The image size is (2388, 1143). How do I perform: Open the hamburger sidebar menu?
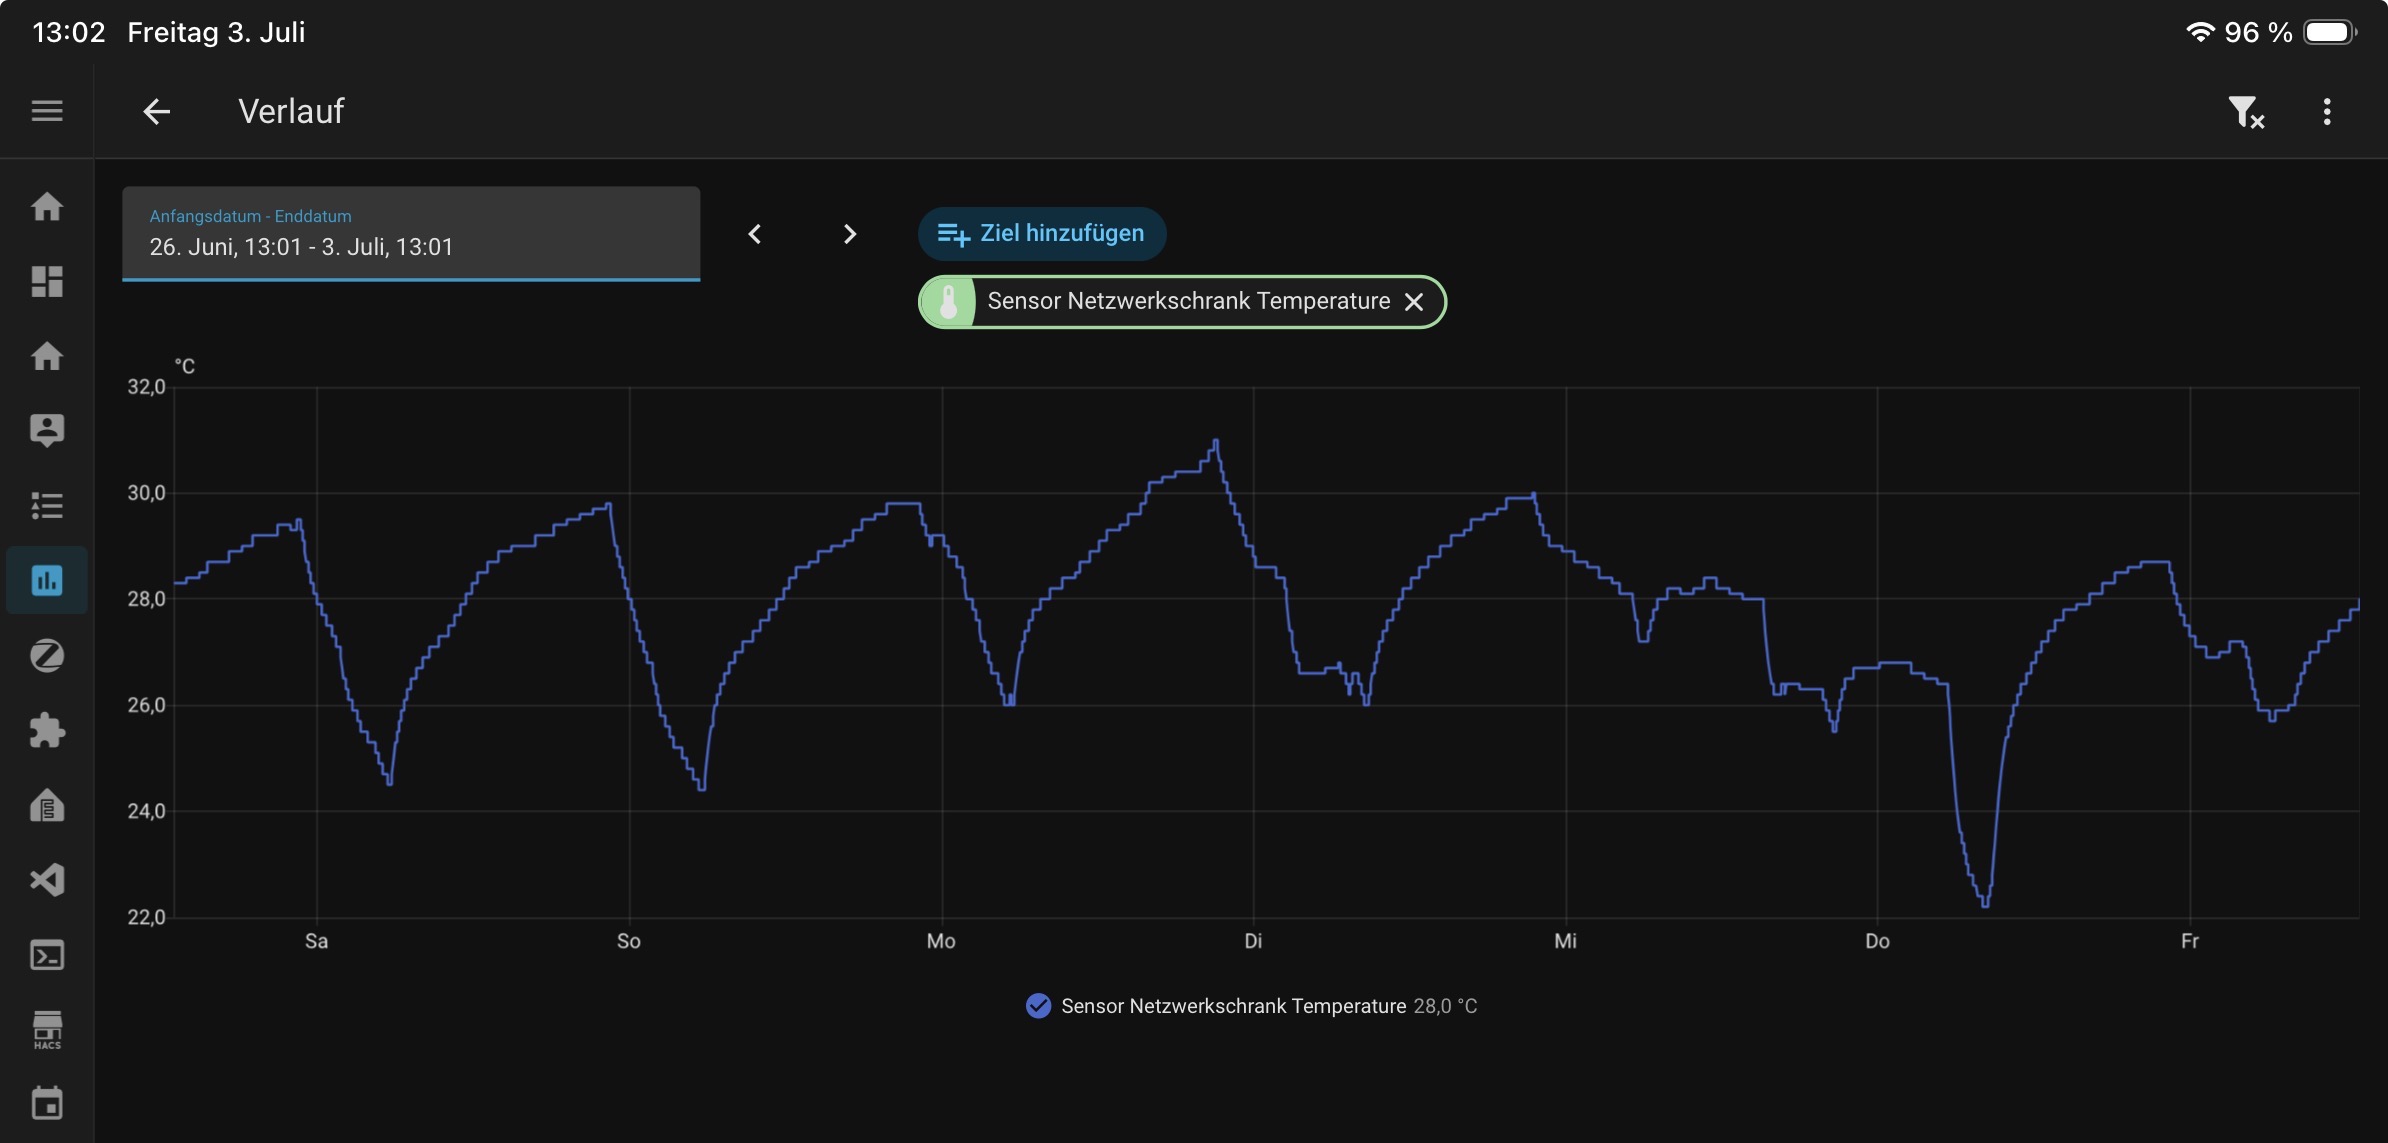[x=47, y=111]
